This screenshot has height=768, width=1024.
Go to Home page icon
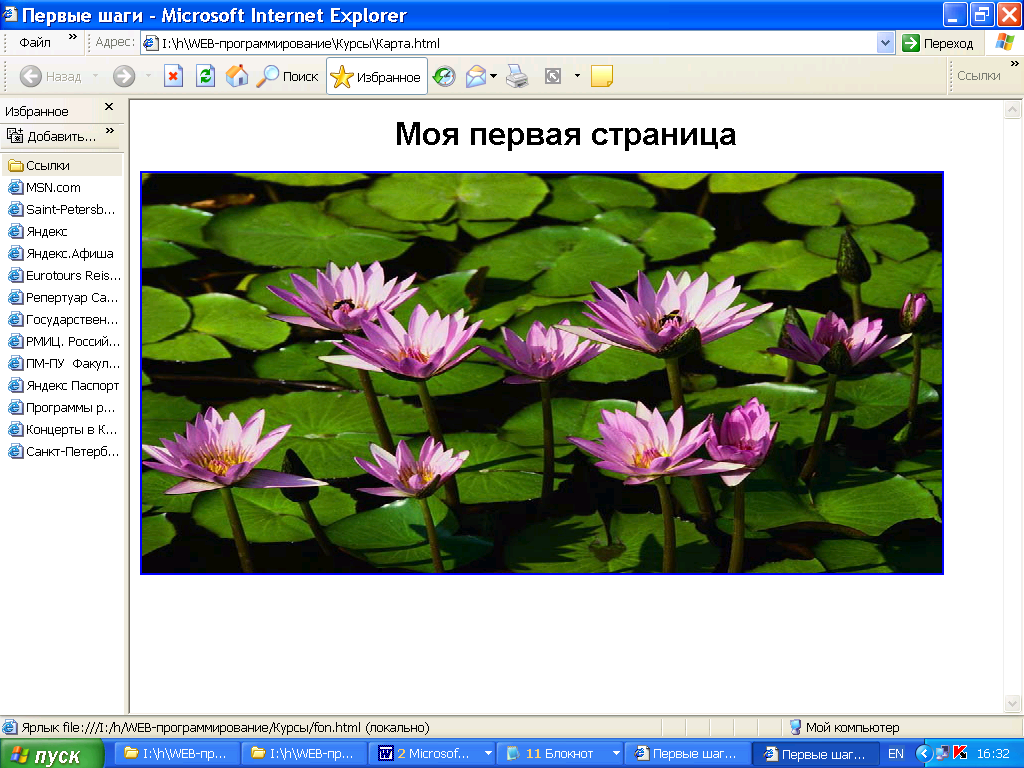(x=237, y=76)
